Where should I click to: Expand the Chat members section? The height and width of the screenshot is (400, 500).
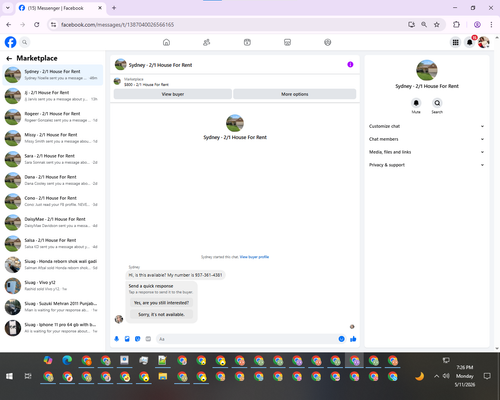pyautogui.click(x=426, y=139)
